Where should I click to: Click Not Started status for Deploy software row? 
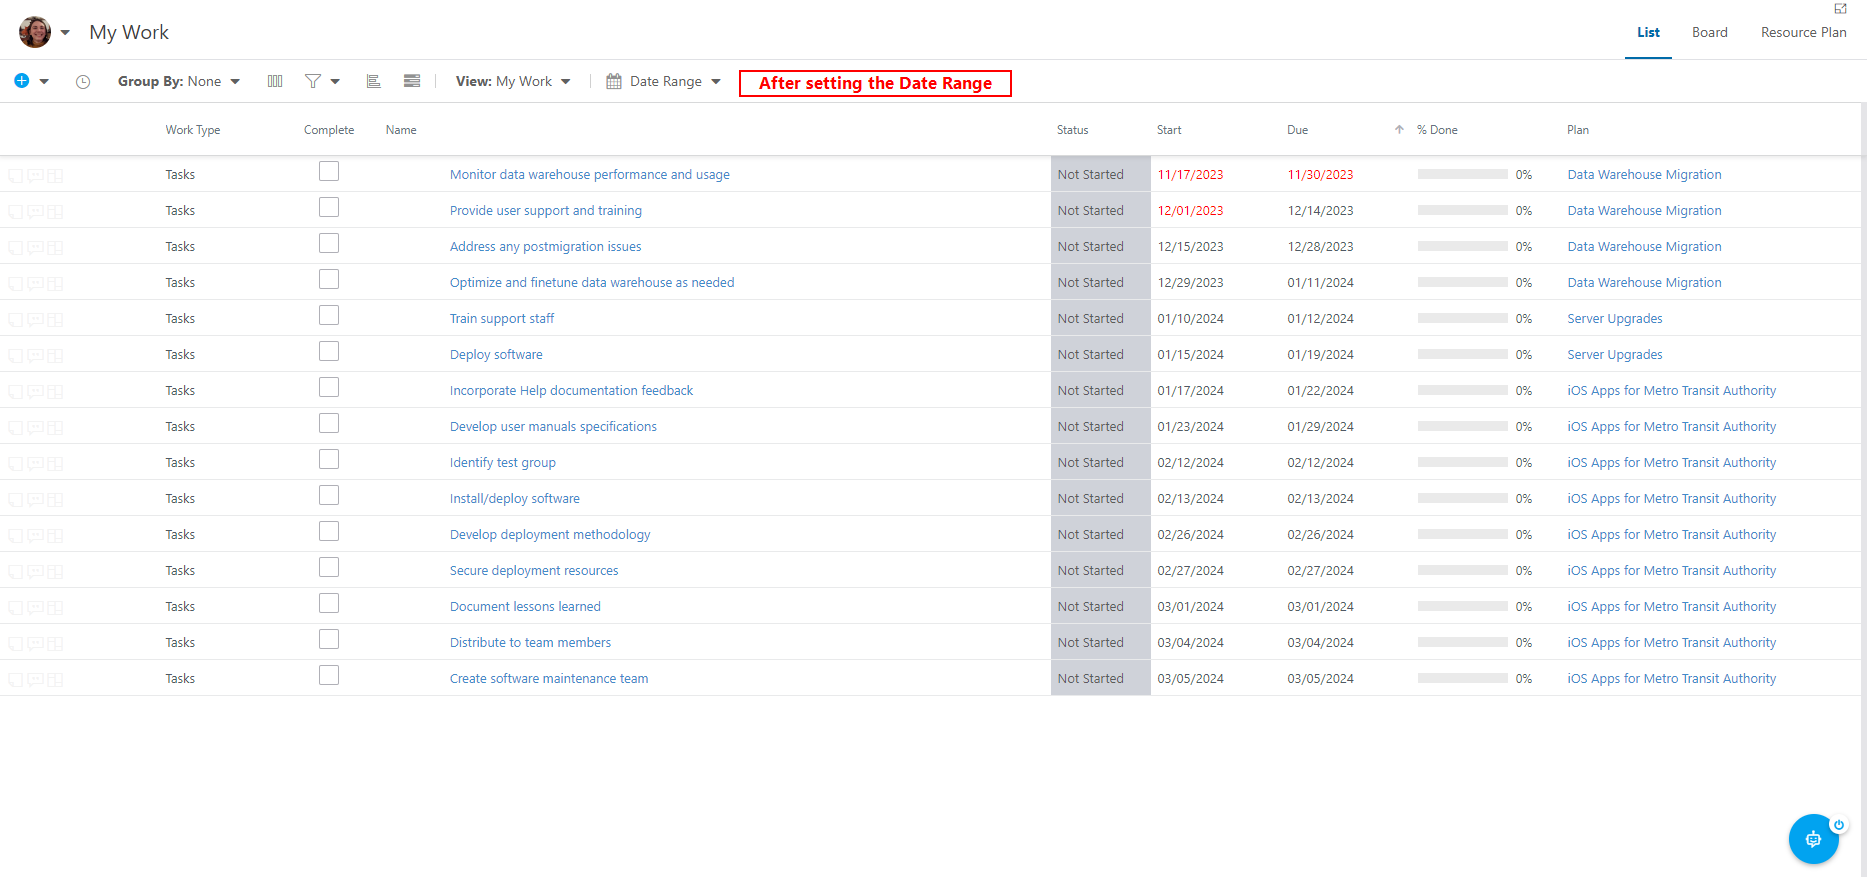tap(1100, 355)
